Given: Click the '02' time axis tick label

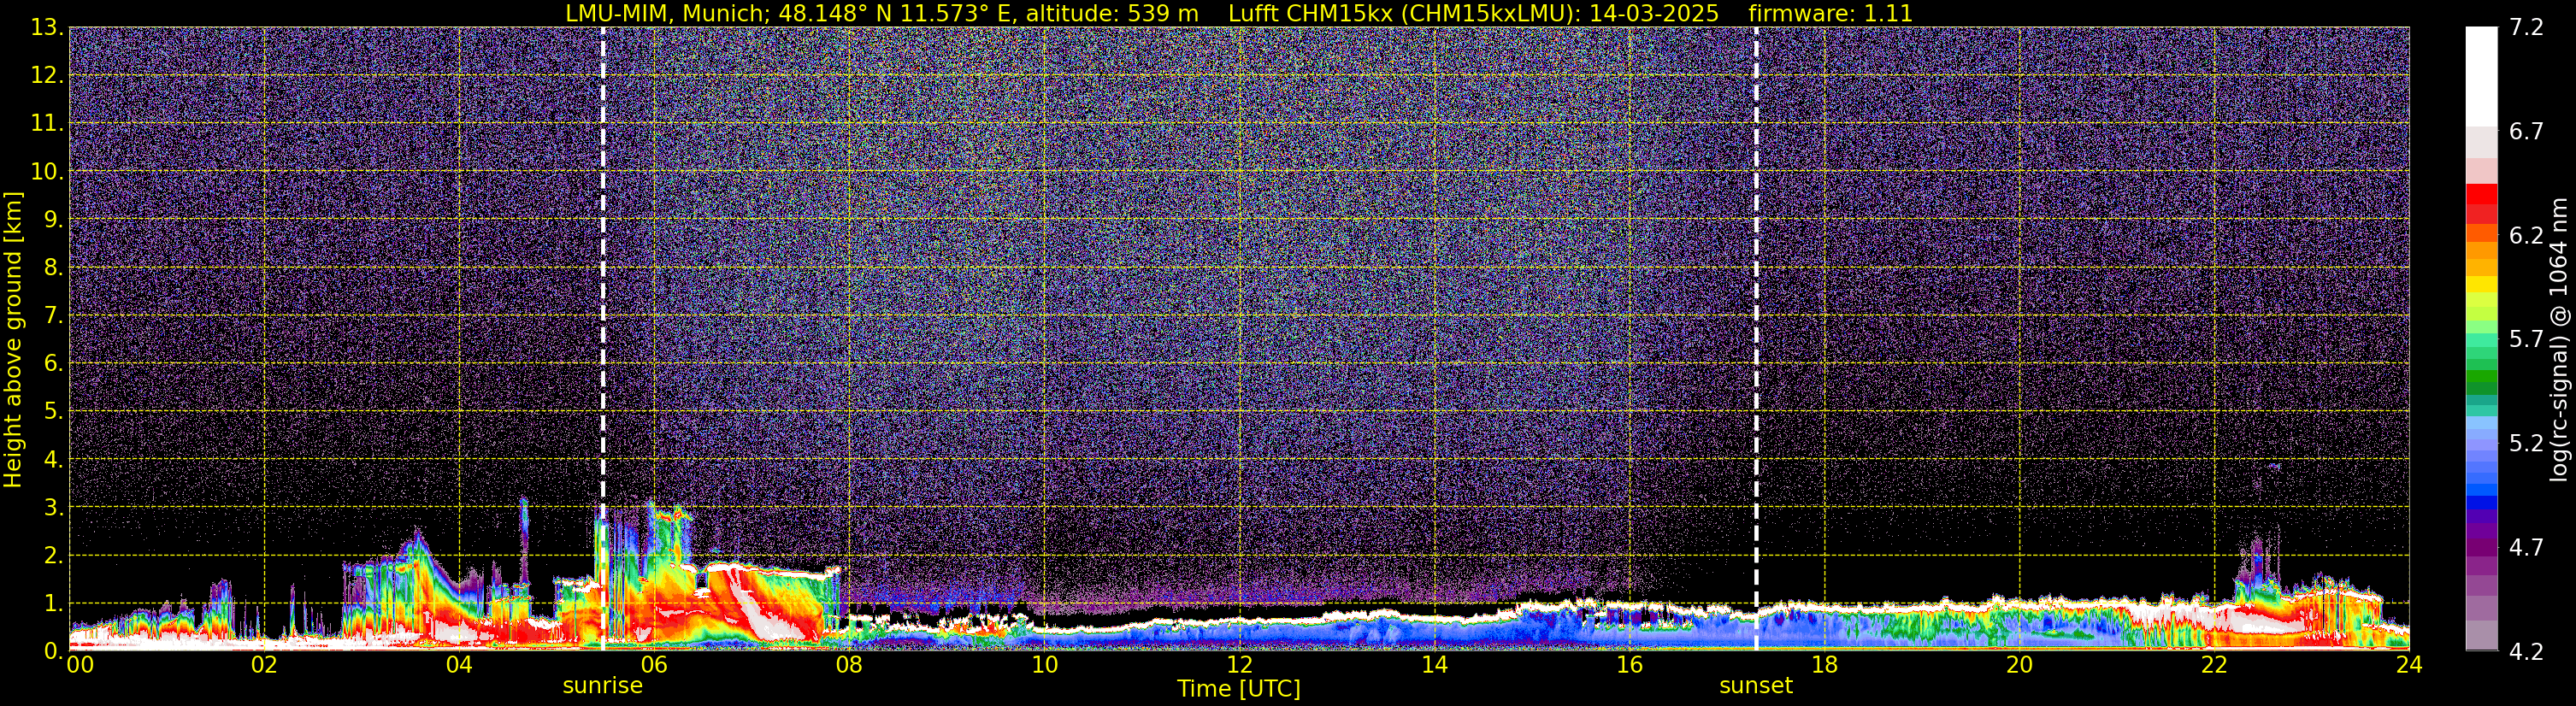Looking at the screenshot, I should [x=264, y=665].
